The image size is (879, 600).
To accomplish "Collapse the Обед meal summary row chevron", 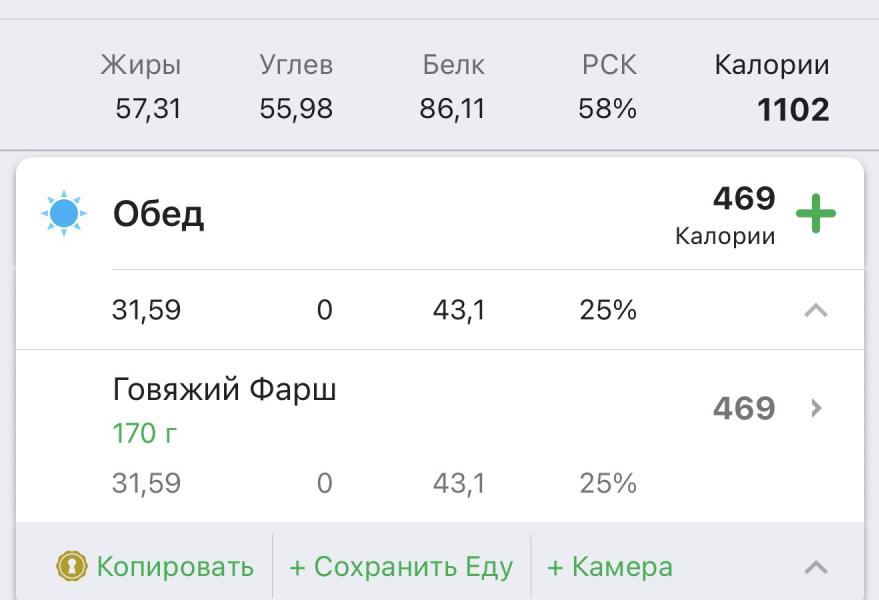I will tap(816, 310).
